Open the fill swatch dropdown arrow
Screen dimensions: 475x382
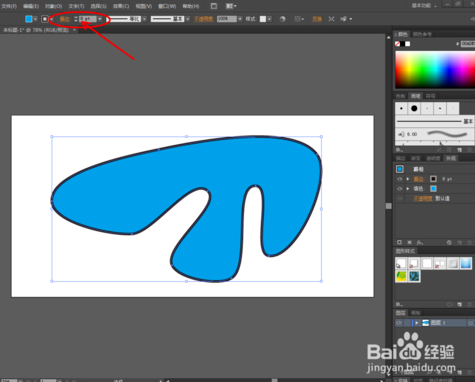[x=35, y=19]
